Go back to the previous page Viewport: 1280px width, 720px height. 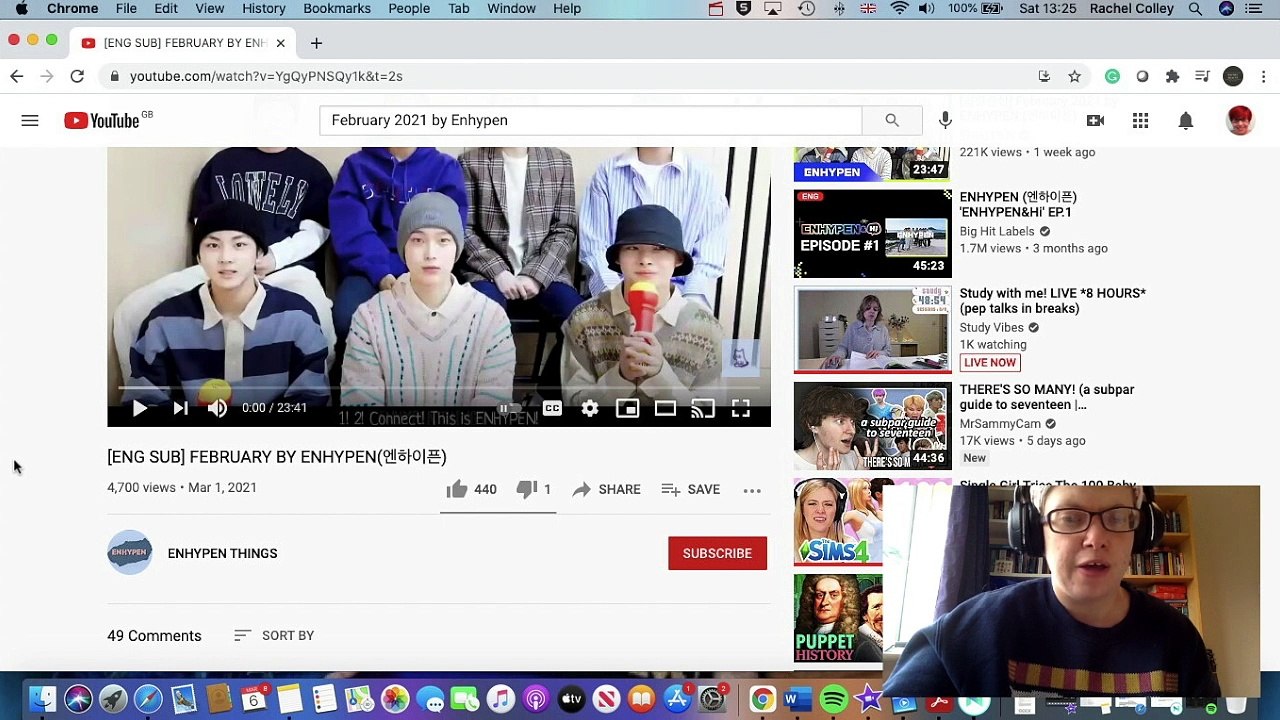(17, 76)
